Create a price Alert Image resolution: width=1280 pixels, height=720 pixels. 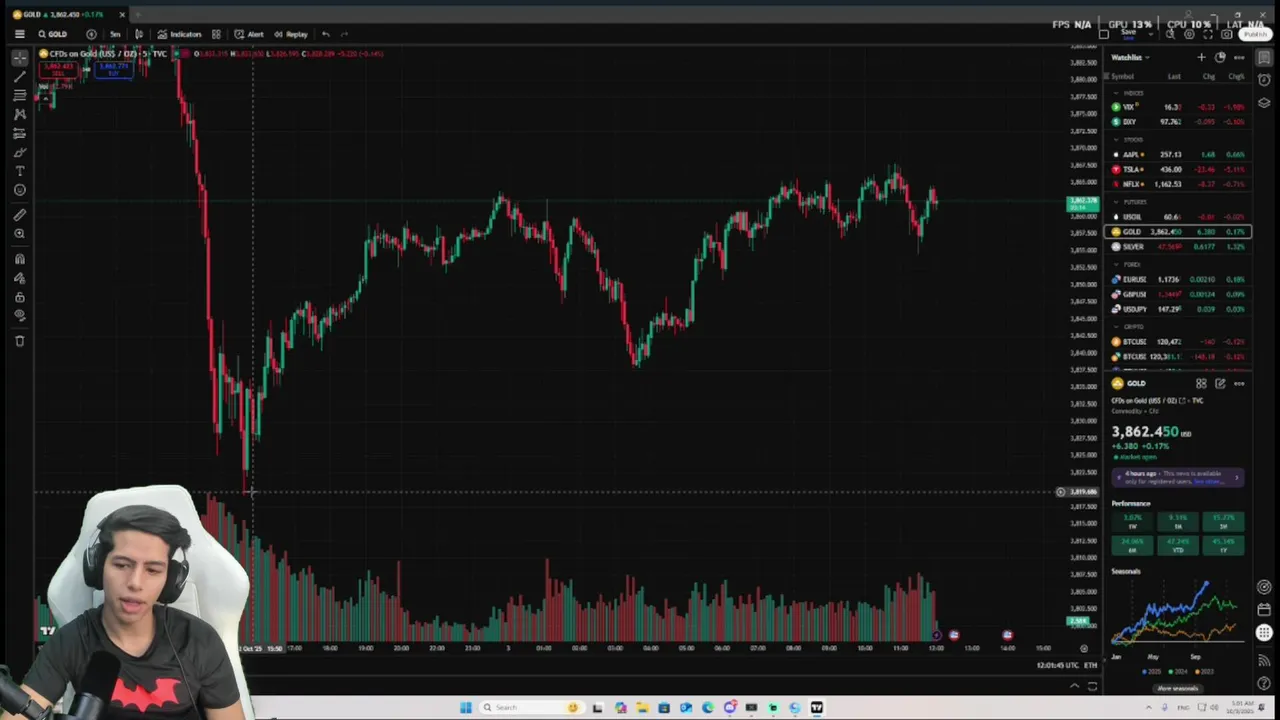(x=249, y=34)
